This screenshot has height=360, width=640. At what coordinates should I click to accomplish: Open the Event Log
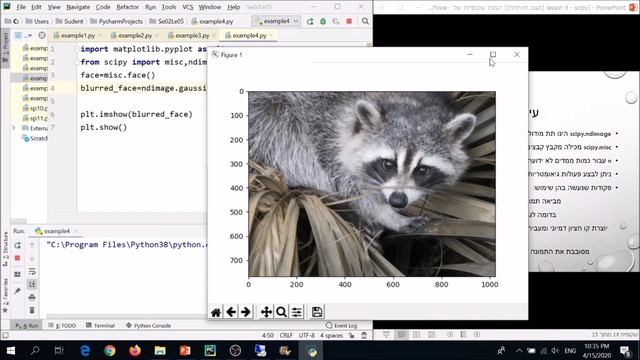[x=342, y=325]
